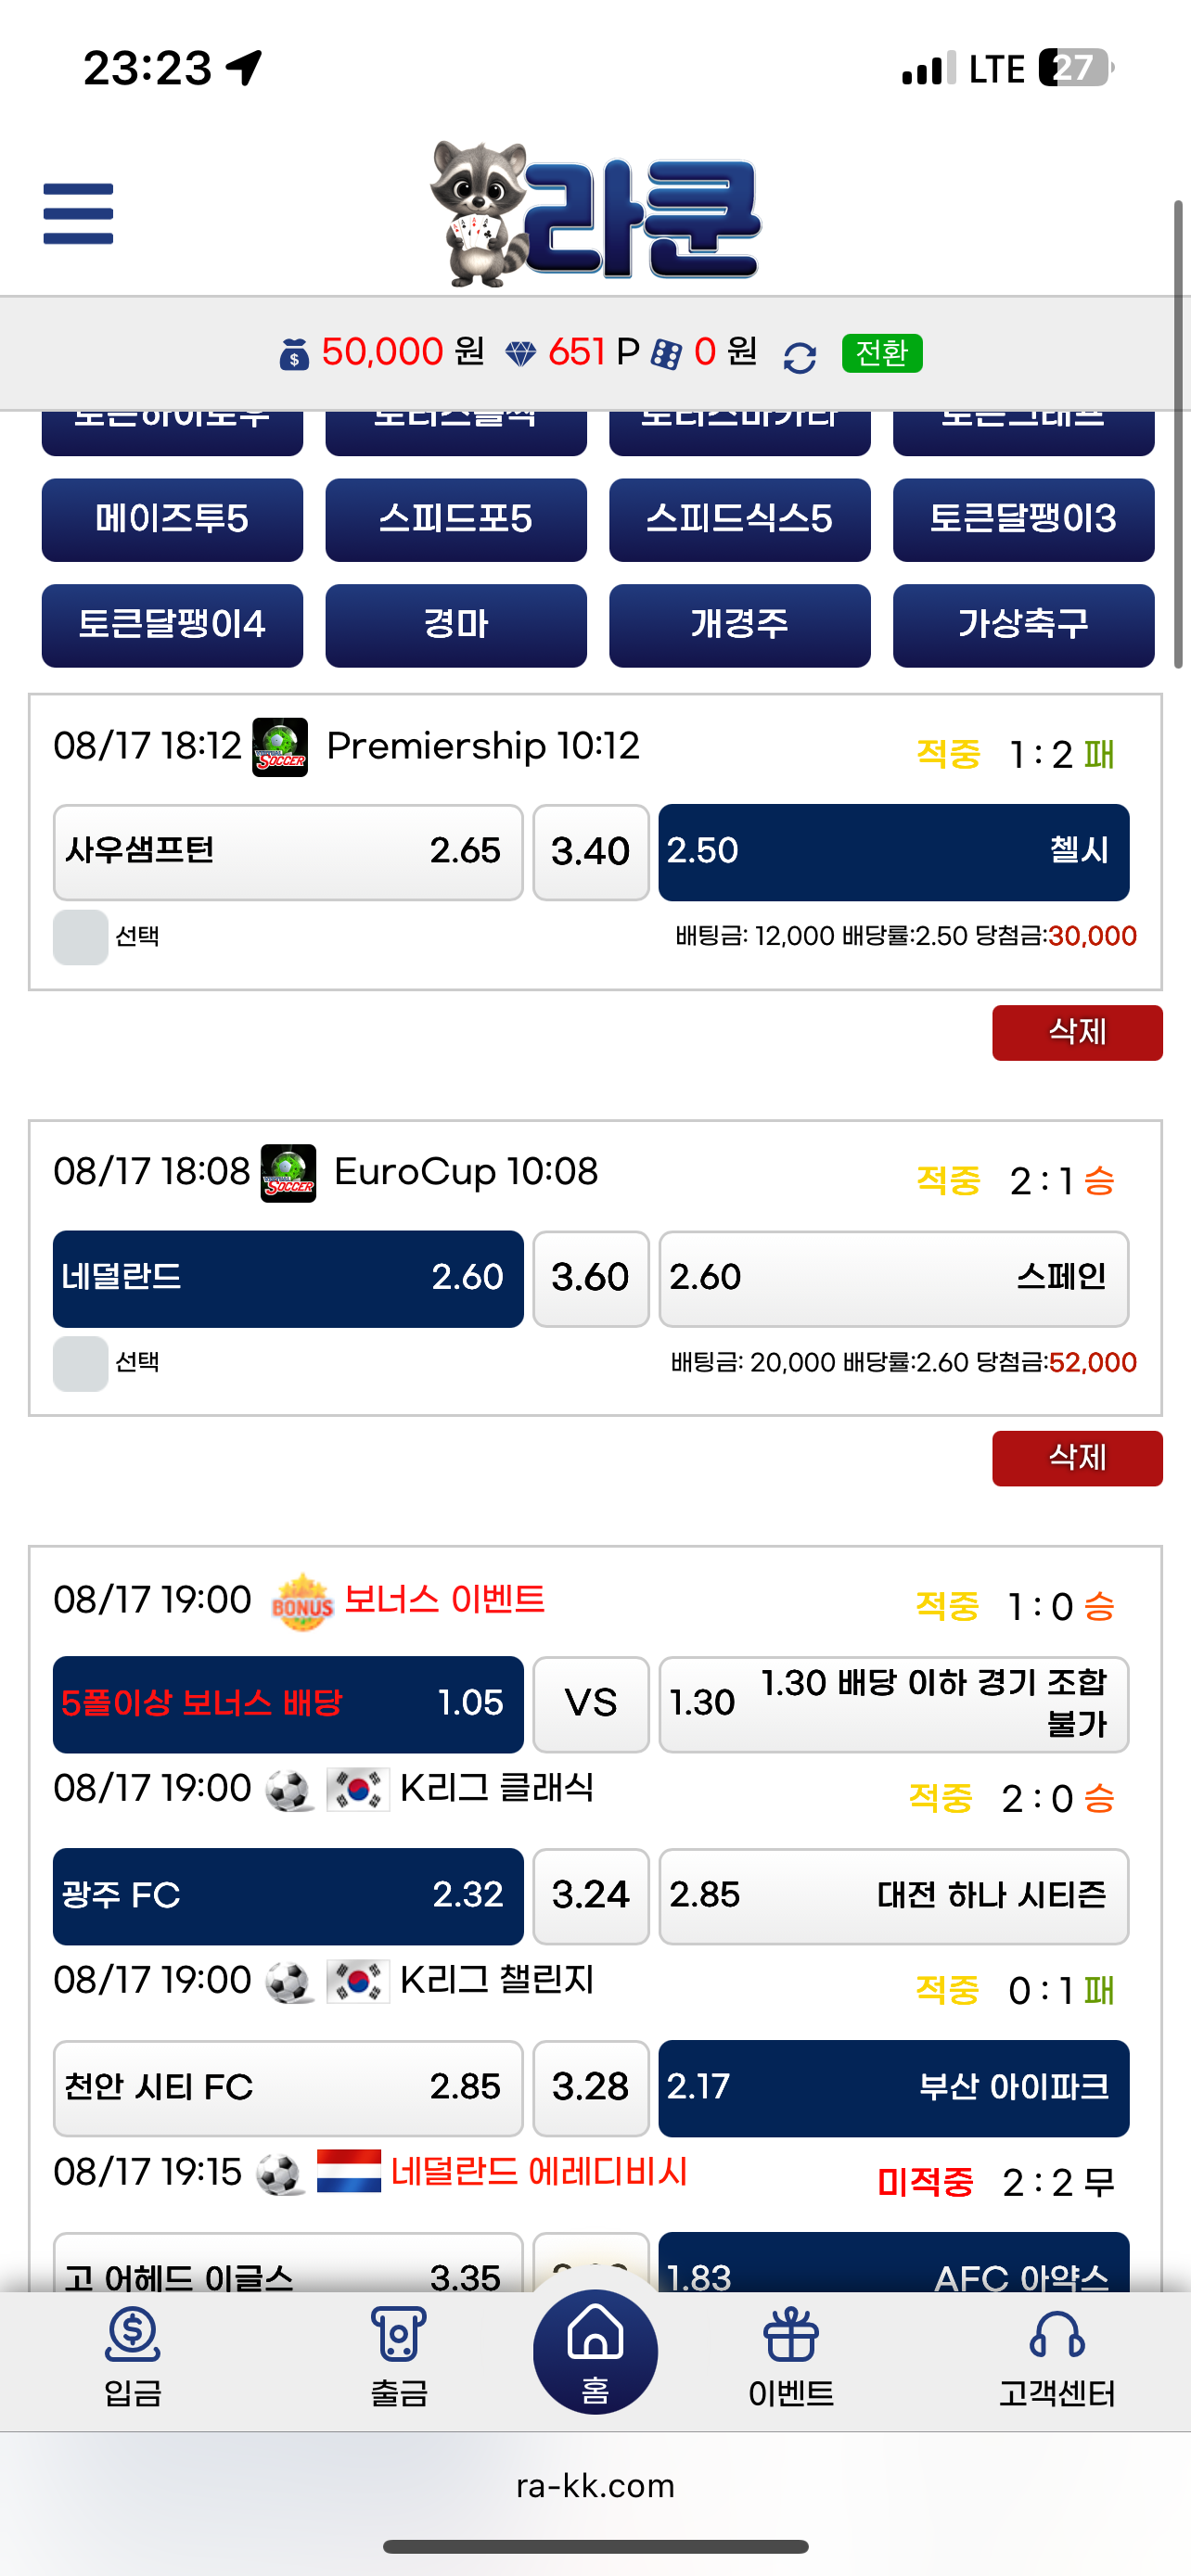Go to home (홈) button
1191x2576 pixels.
point(595,2351)
